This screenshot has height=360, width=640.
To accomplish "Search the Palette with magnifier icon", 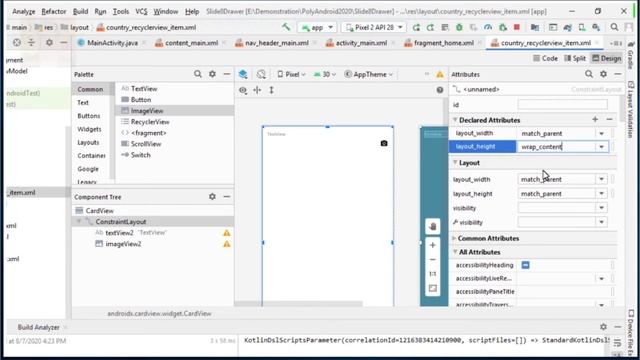I will coord(198,74).
